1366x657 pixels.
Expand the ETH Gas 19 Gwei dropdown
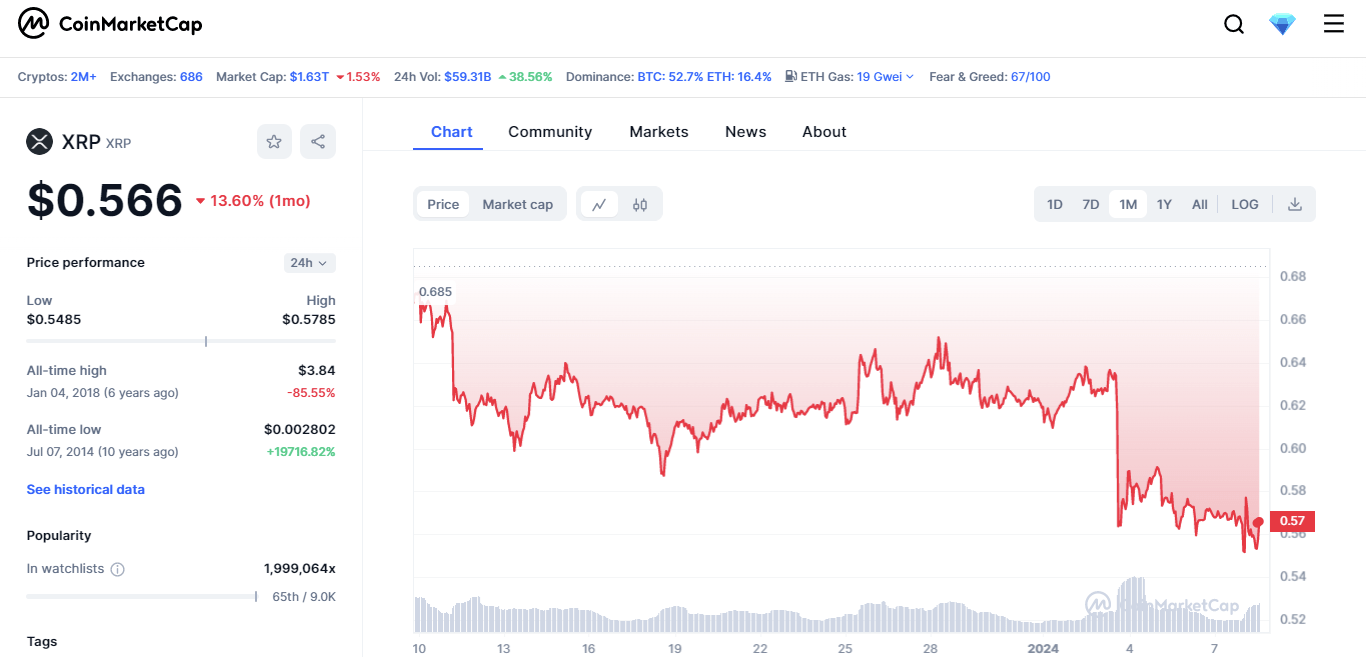pyautogui.click(x=885, y=77)
